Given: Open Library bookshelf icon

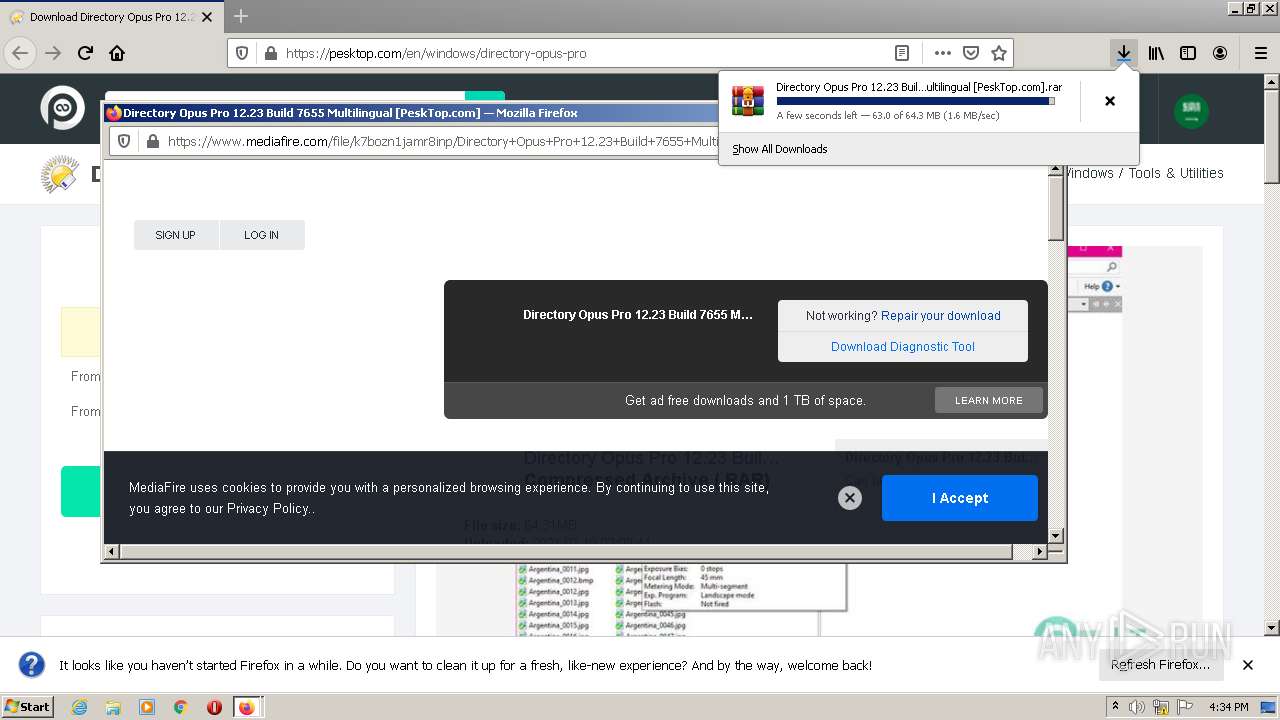Looking at the screenshot, I should click(1156, 53).
